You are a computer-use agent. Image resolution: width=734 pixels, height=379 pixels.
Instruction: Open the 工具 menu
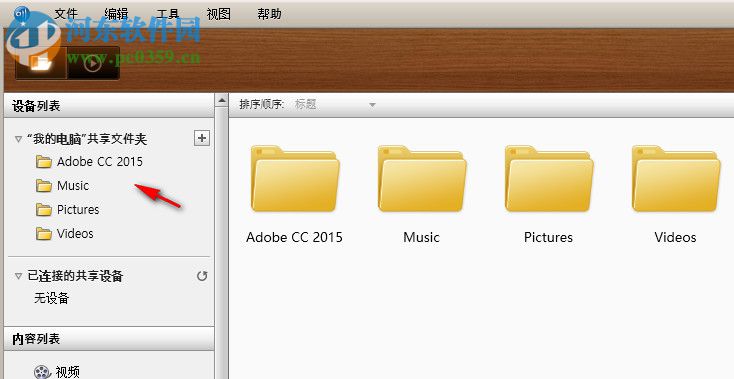pos(168,14)
